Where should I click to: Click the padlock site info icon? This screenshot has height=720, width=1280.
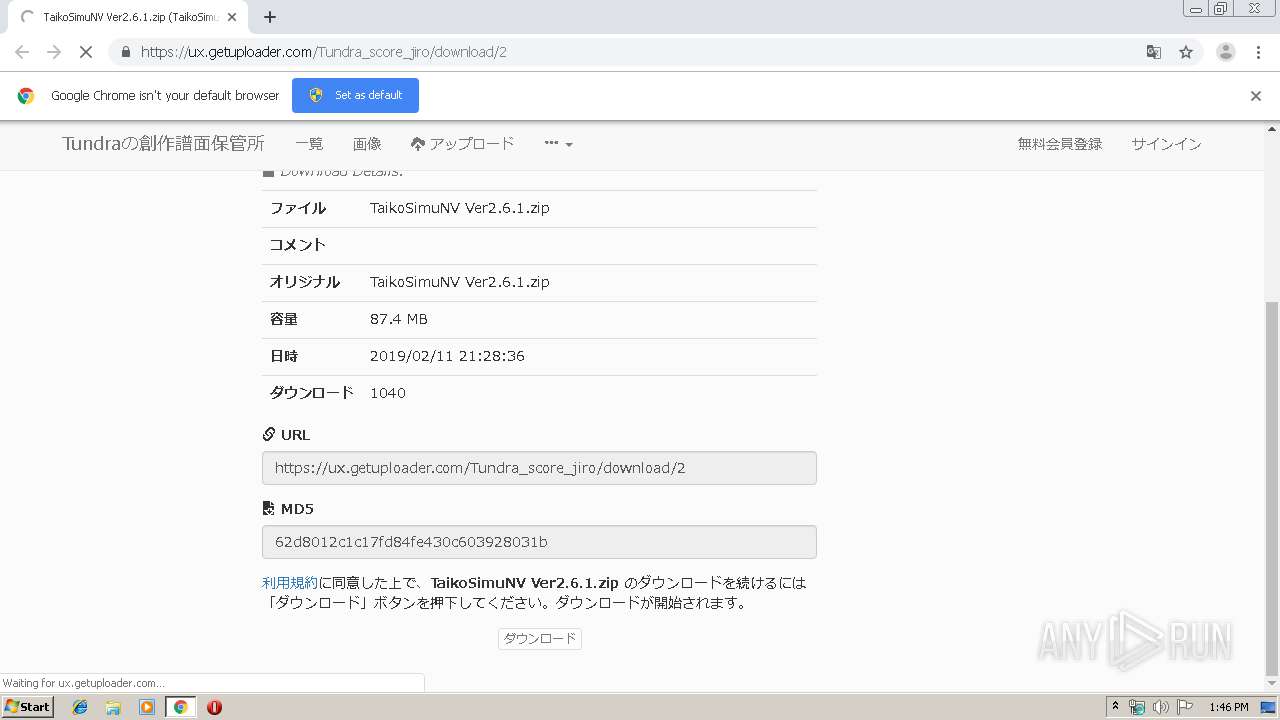coord(125,52)
